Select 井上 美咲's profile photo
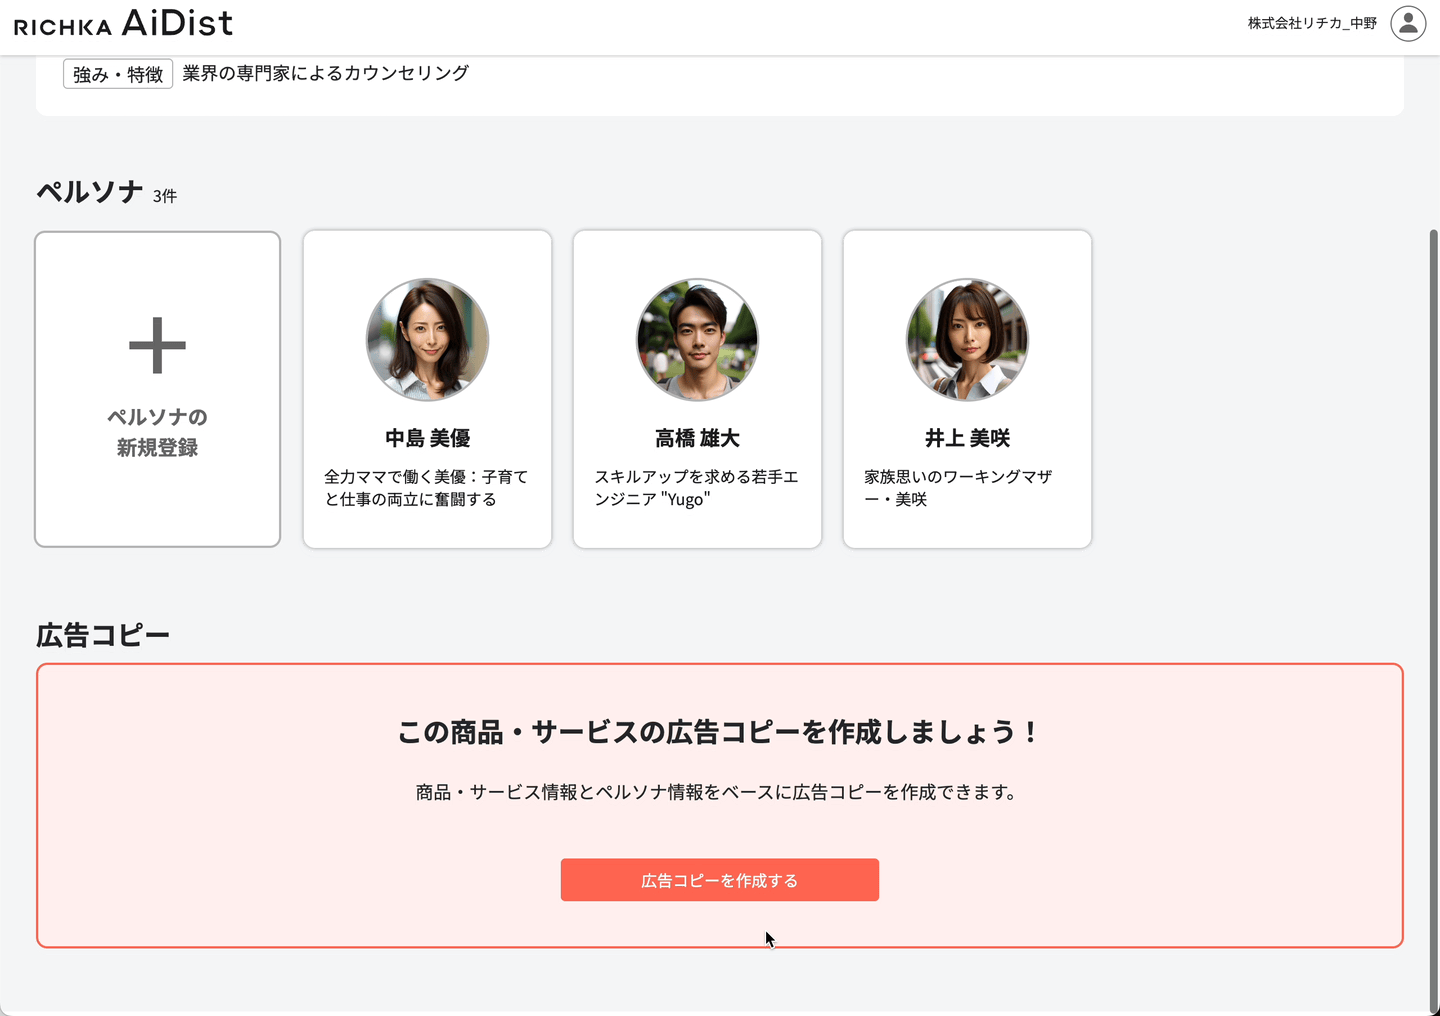 pyautogui.click(x=967, y=340)
